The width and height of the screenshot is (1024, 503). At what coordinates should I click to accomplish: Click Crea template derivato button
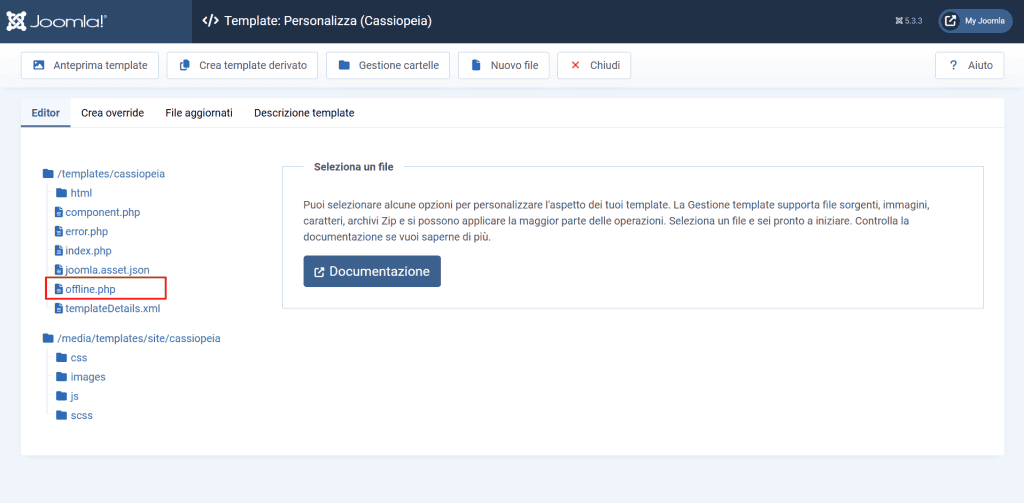point(242,65)
